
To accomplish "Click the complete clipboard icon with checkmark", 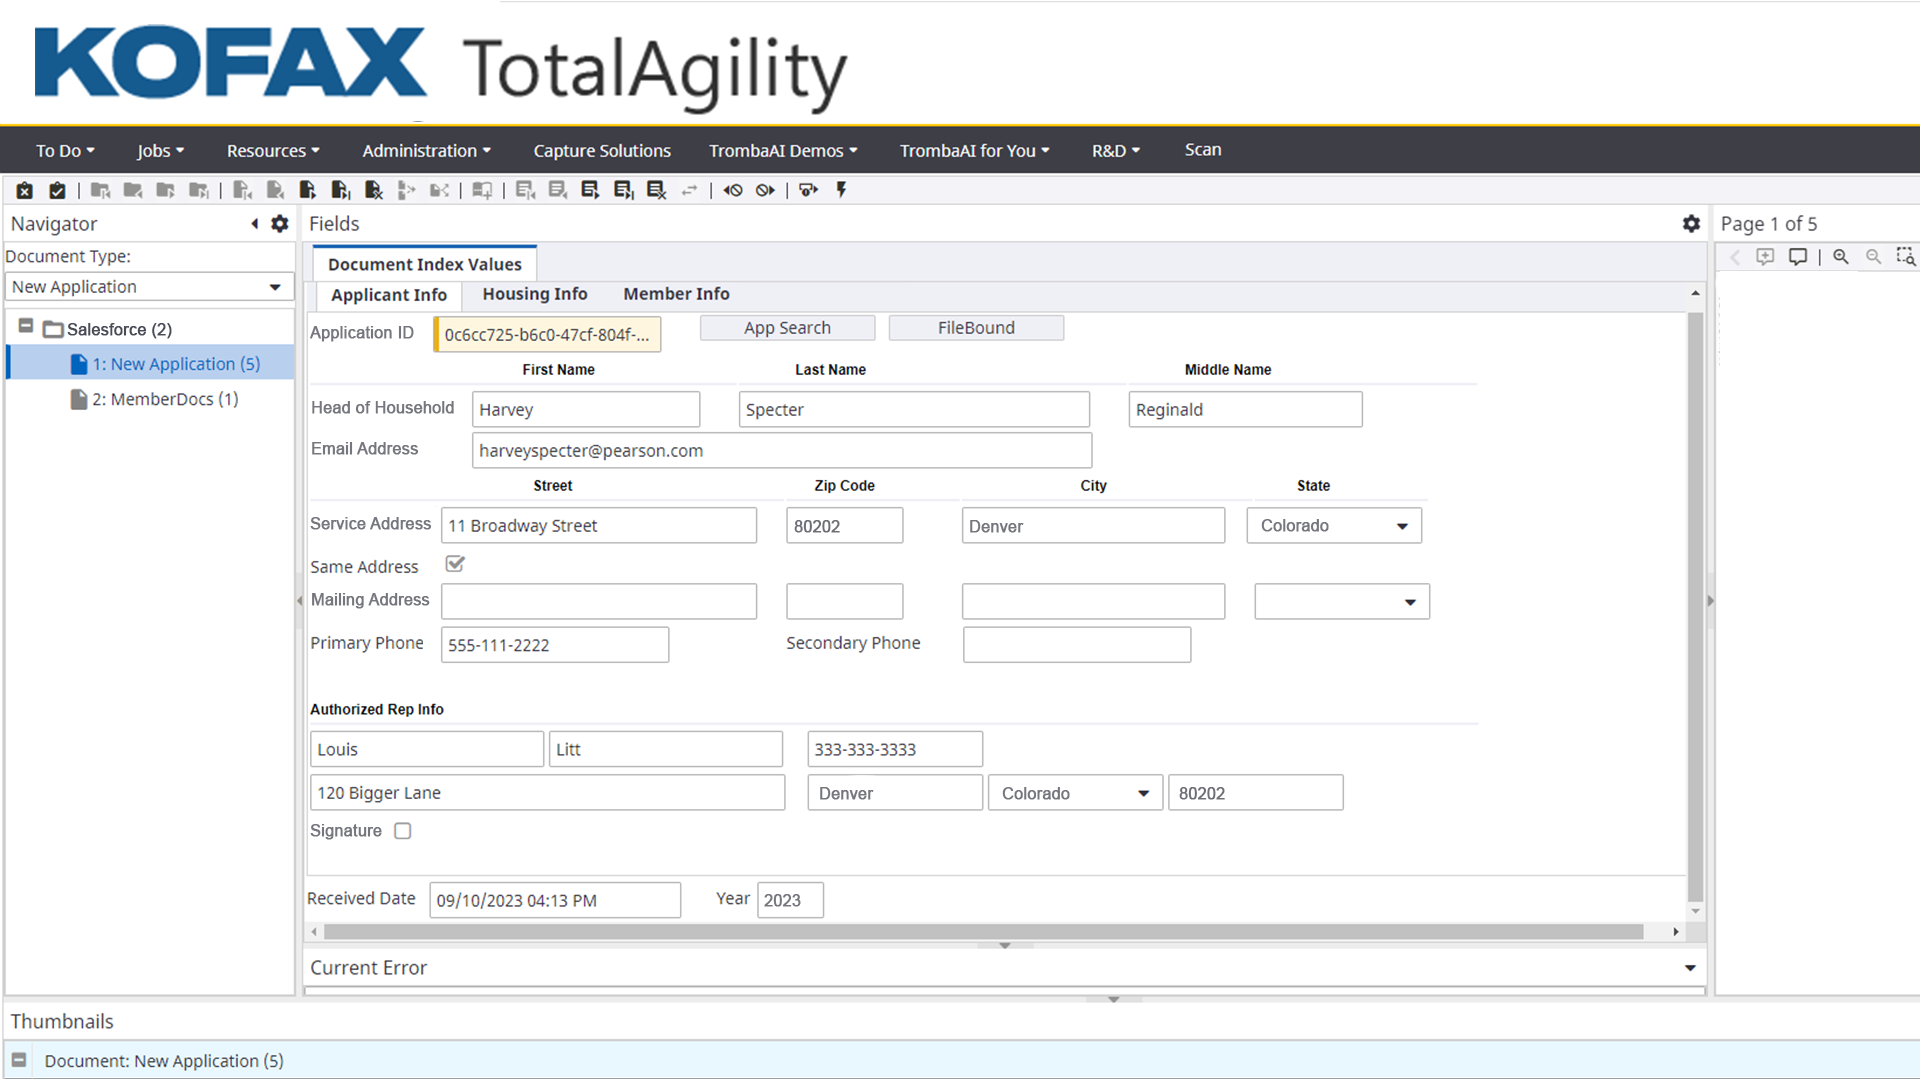I will coord(57,190).
